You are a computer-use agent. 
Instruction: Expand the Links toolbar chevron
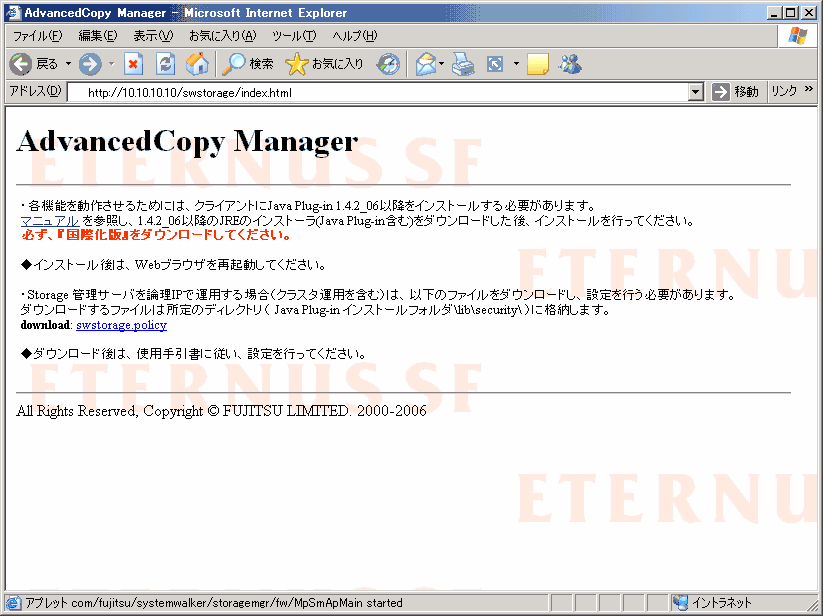(808, 89)
